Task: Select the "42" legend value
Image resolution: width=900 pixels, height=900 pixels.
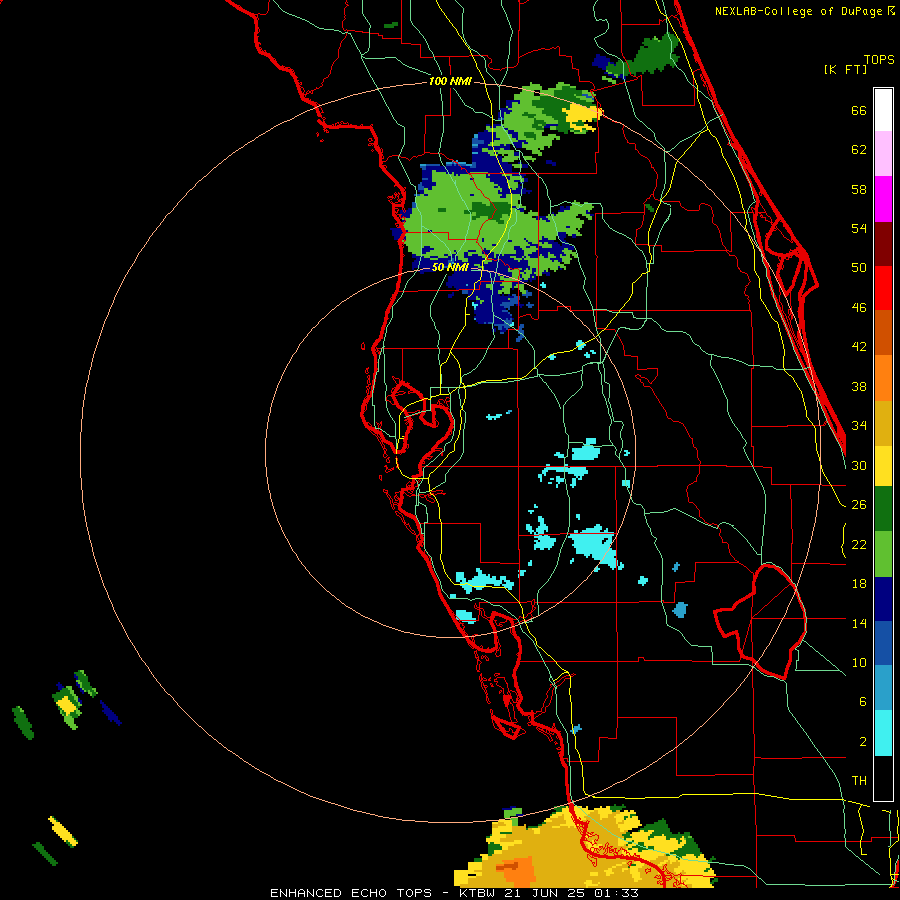Action: pyautogui.click(x=859, y=347)
